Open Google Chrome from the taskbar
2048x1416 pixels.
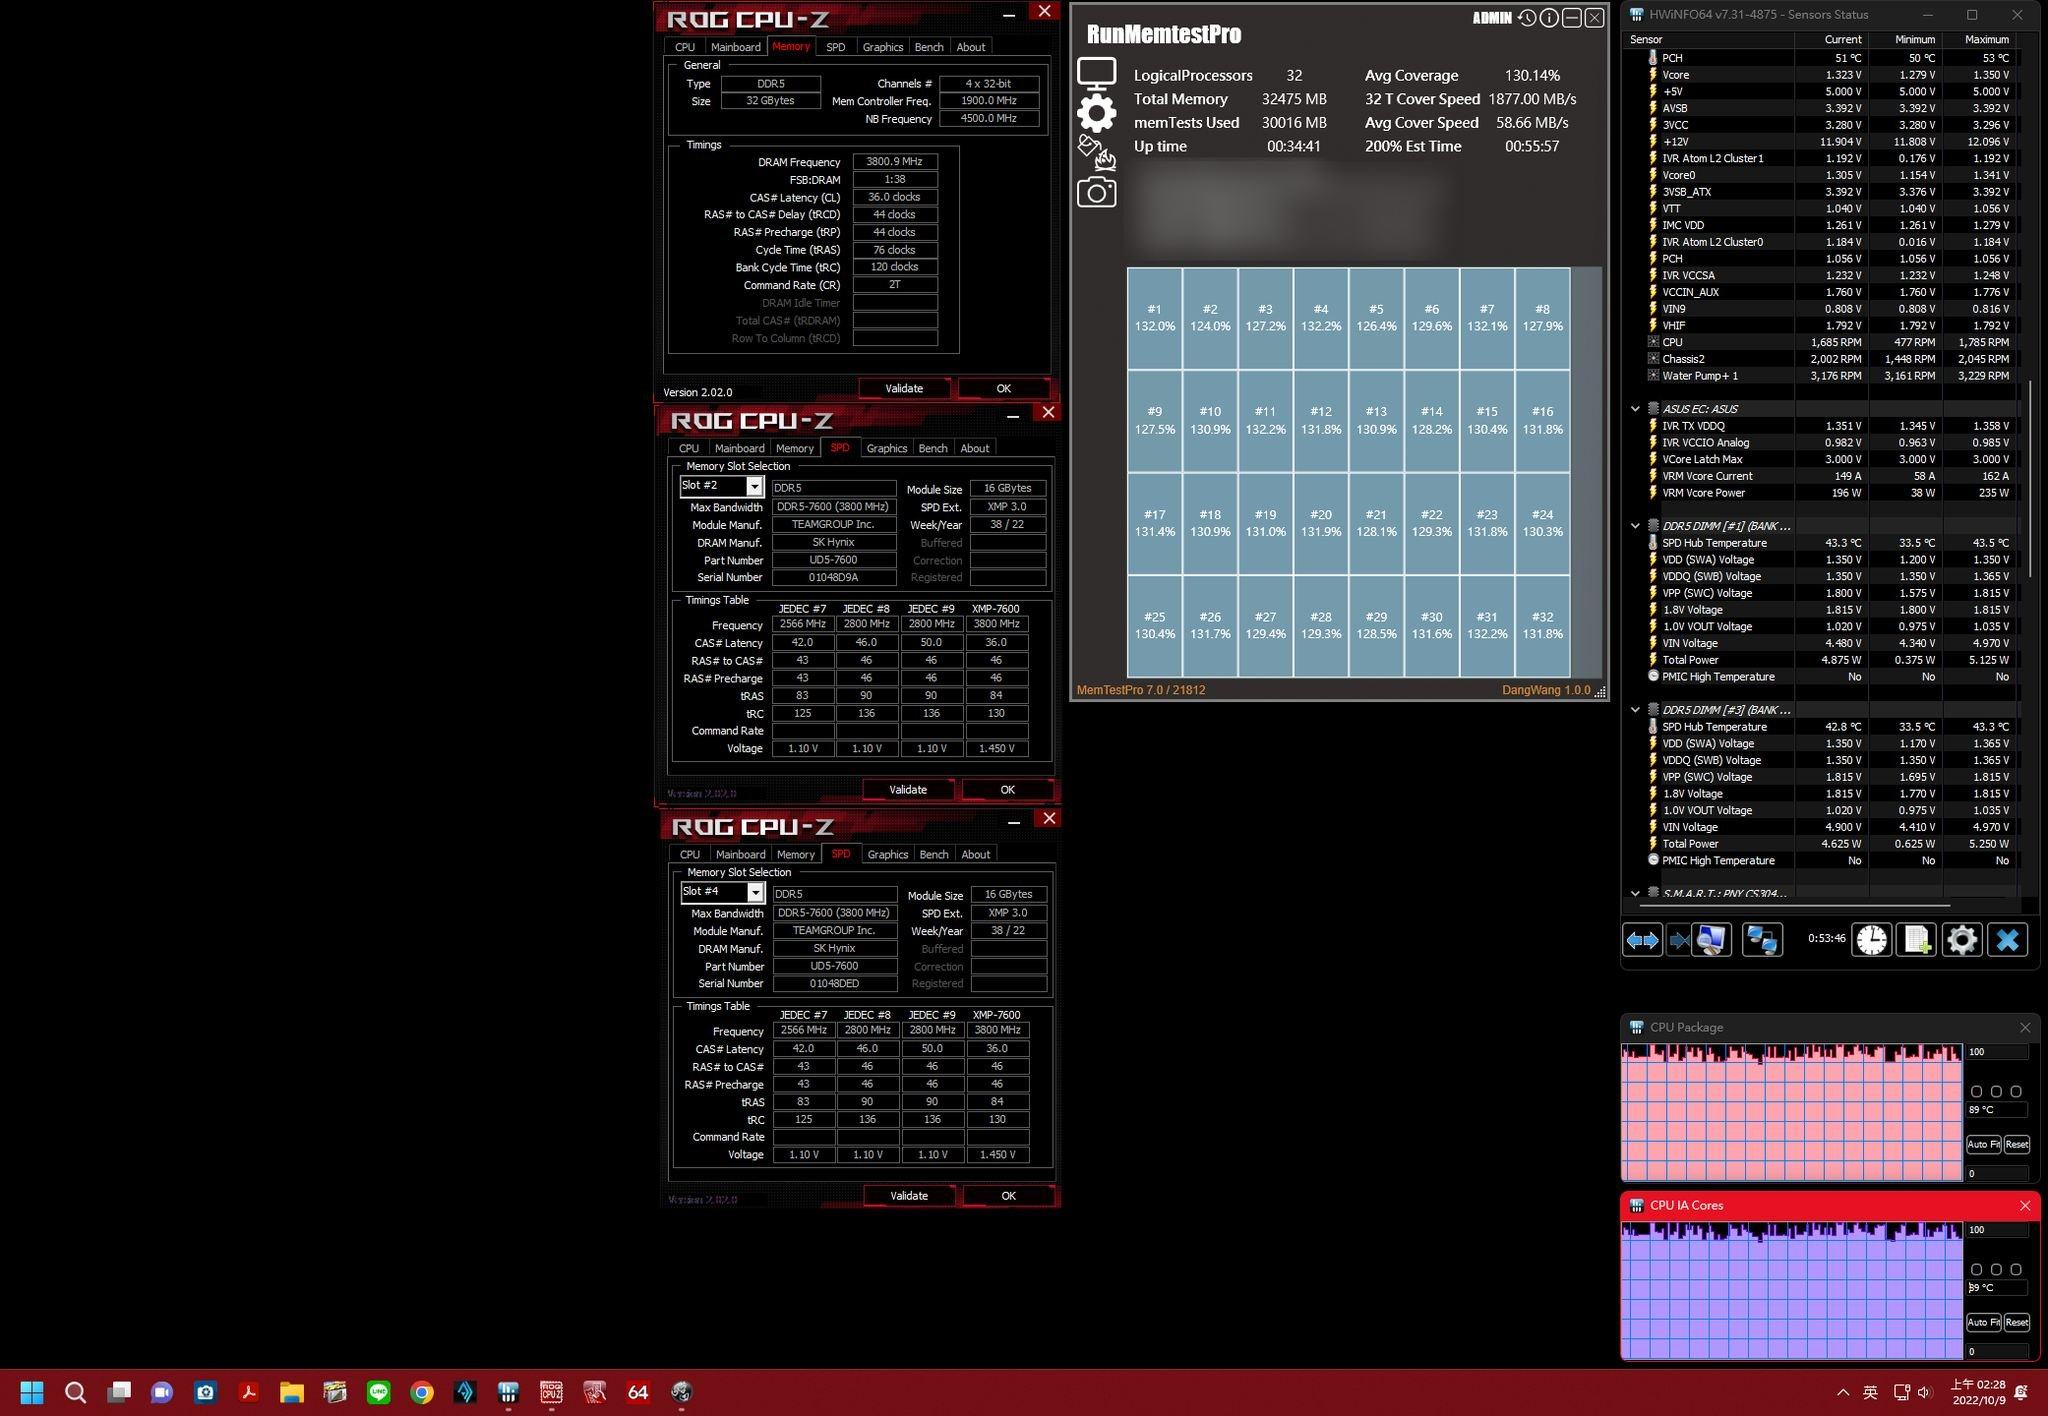(x=421, y=1392)
